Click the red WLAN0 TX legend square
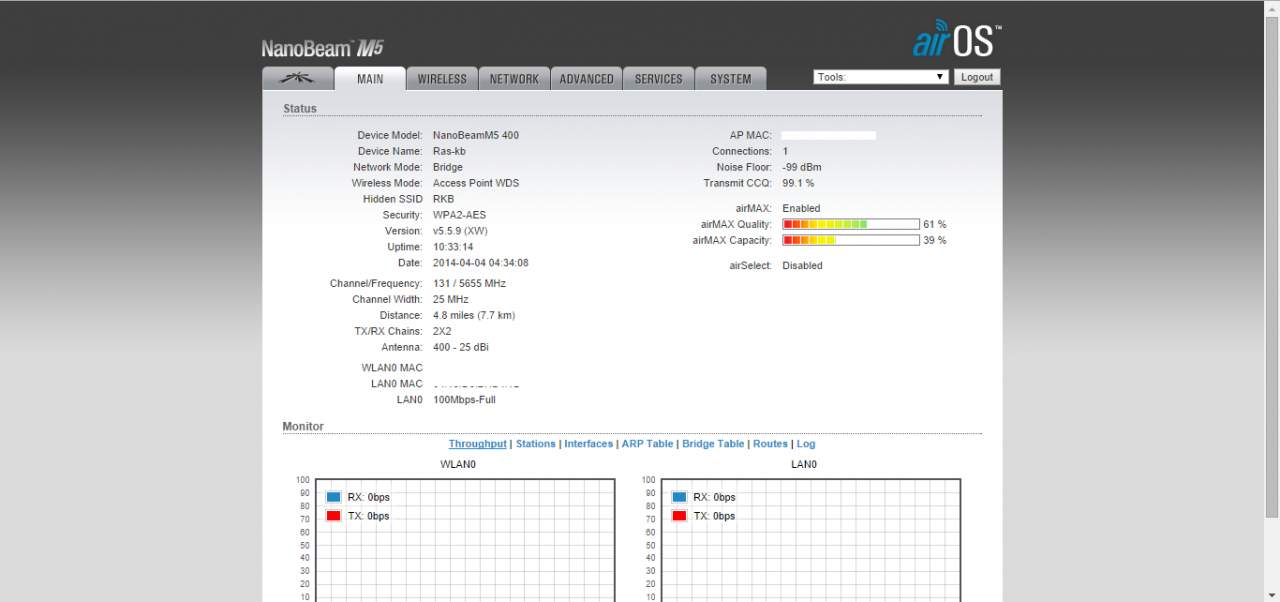The width and height of the screenshot is (1280, 602). point(333,516)
